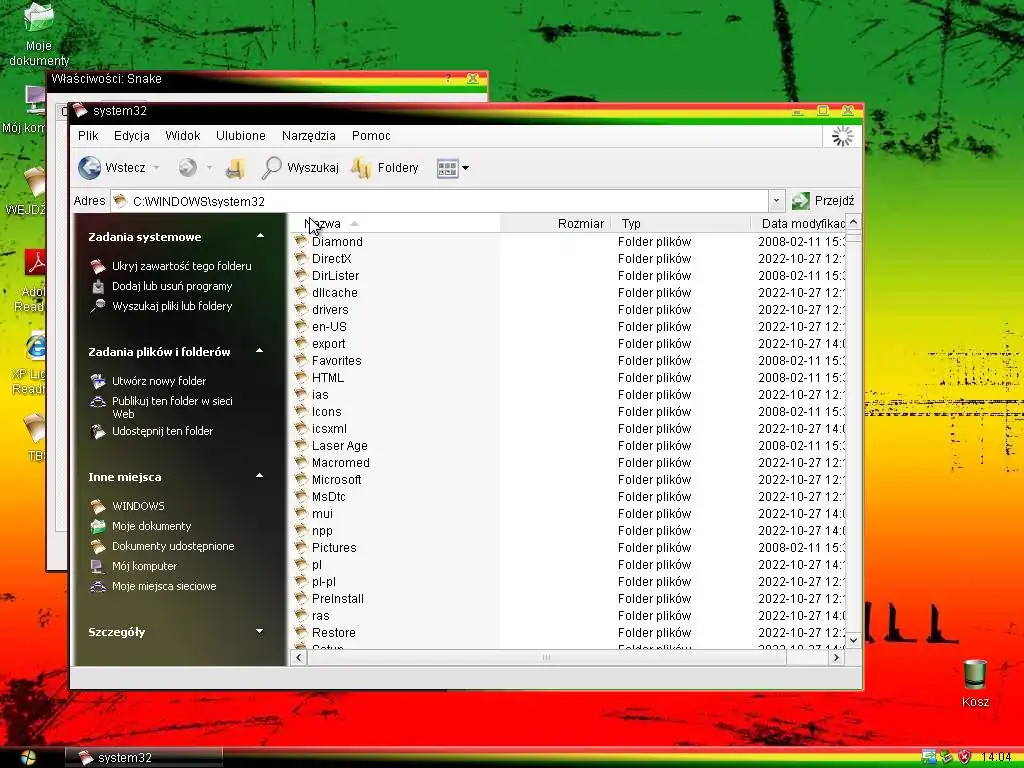Open the Ulubione menu
The width and height of the screenshot is (1024, 768).
point(240,136)
